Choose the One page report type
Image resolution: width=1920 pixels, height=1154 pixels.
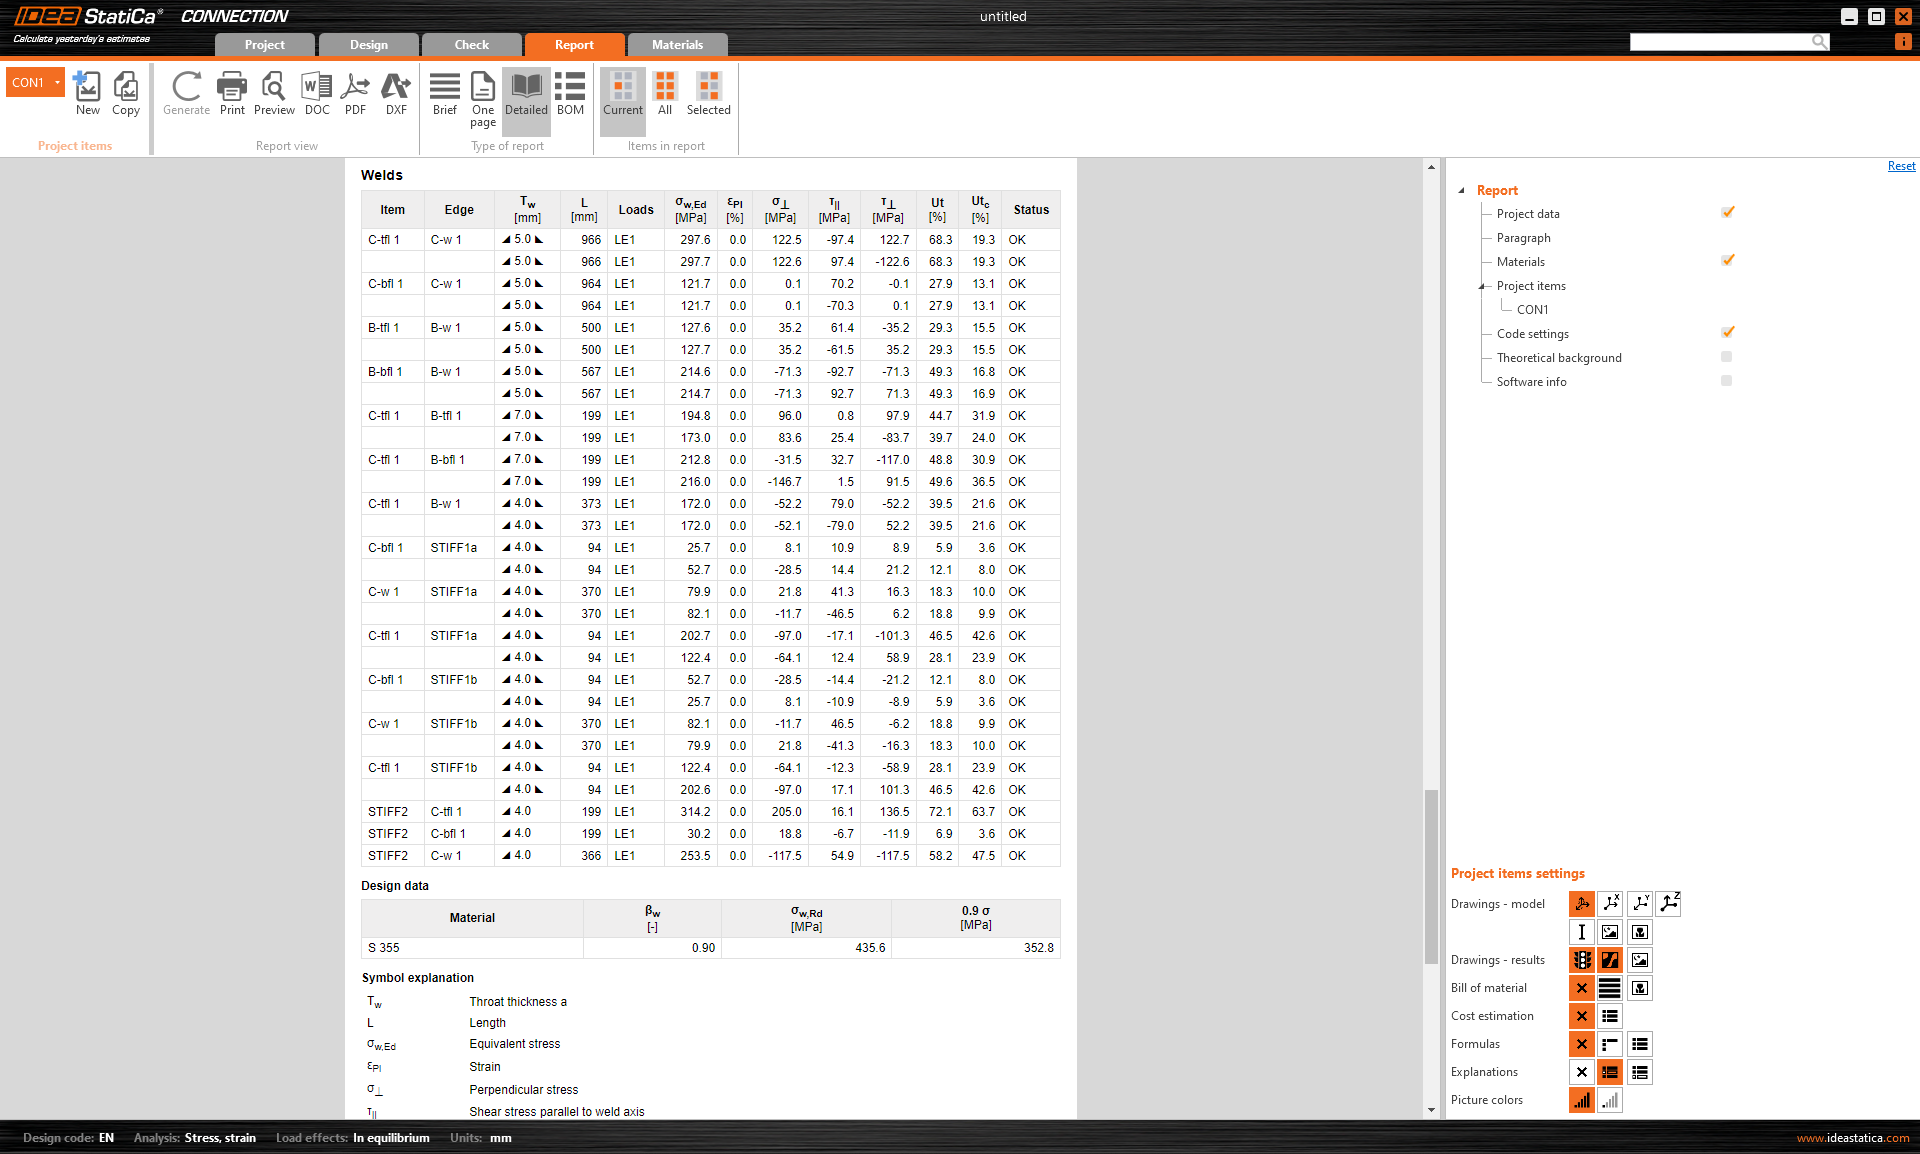pos(483,98)
